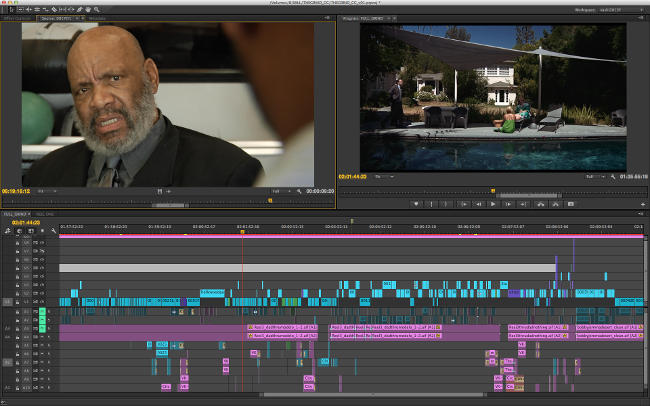
Task: Select the Slip tool
Action: click(x=62, y=9)
